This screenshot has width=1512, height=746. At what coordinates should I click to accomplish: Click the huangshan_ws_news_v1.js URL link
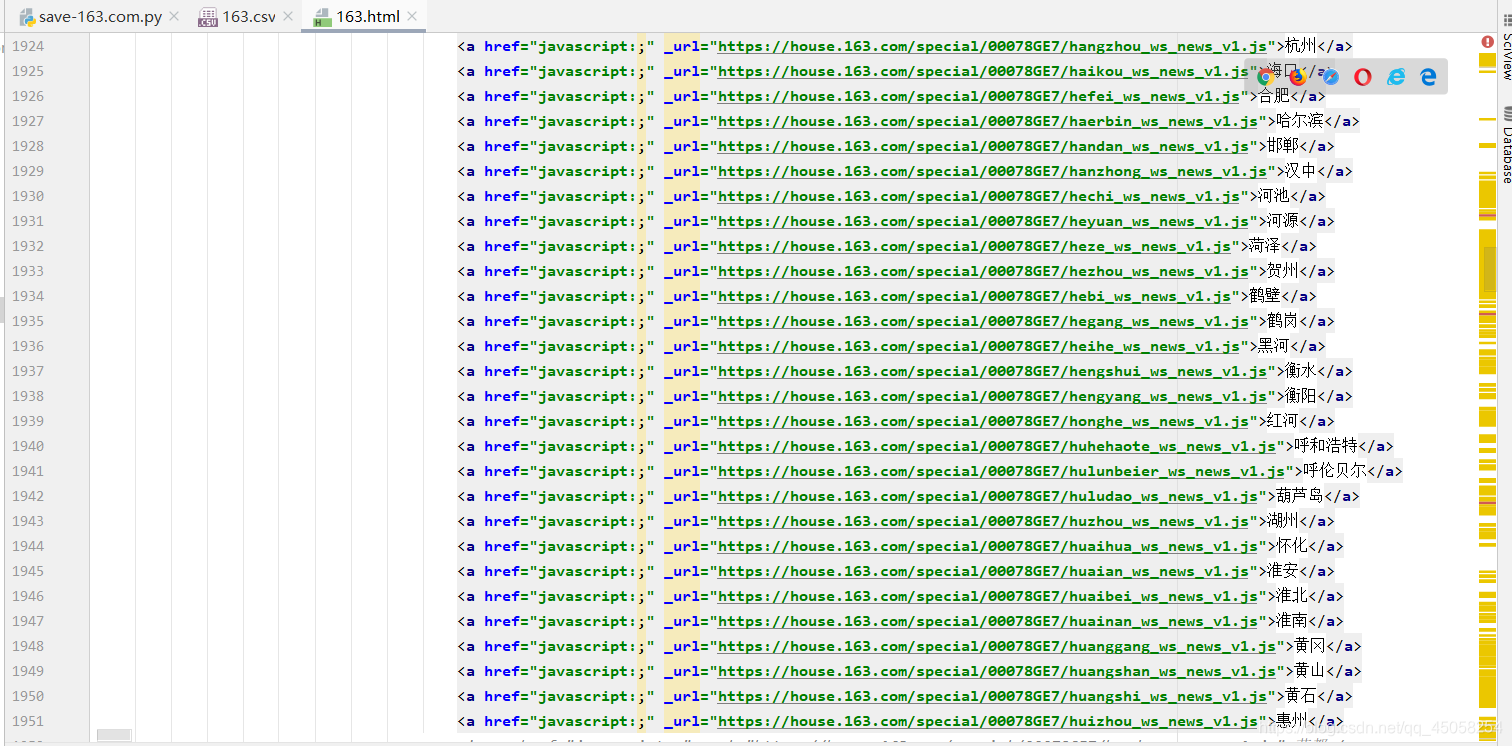[996, 671]
